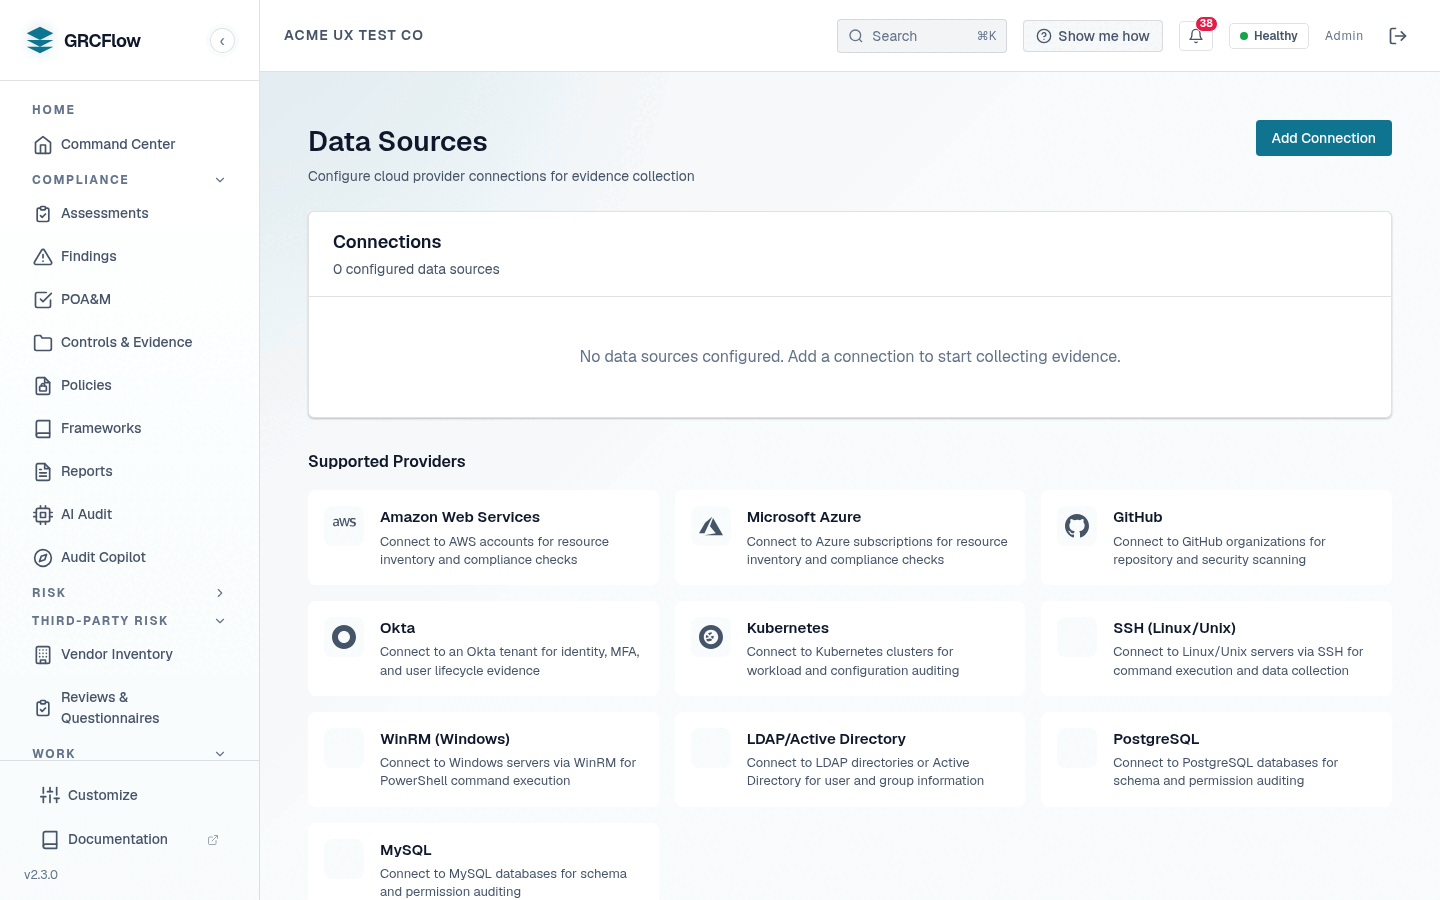Click the Findings warning triangle icon
Viewport: 1440px width, 900px height.
point(43,257)
